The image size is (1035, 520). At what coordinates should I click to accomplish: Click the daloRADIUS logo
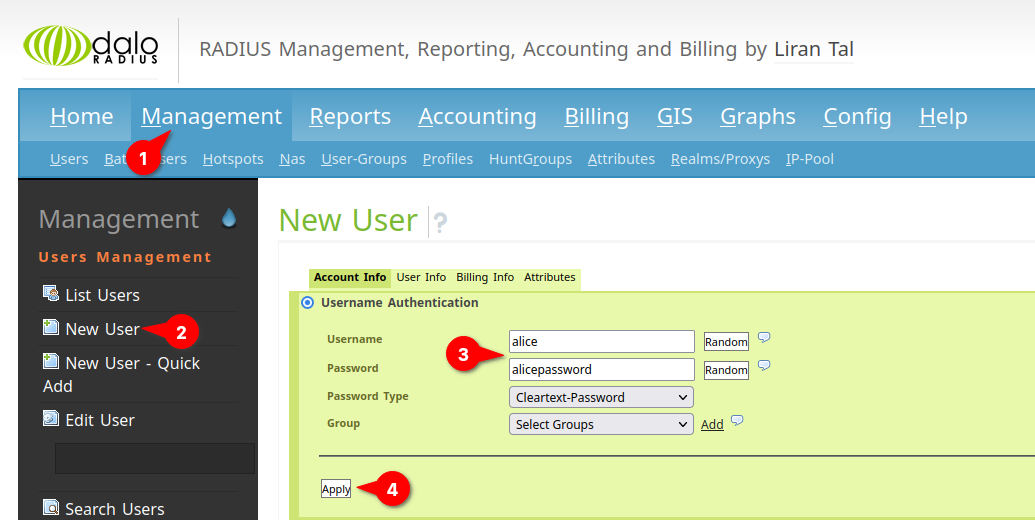point(91,47)
